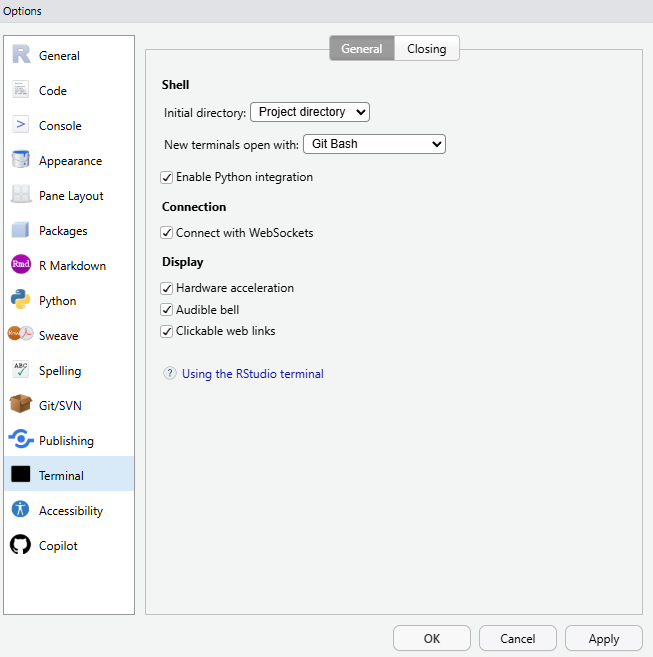
Task: Open the Console options section label
Action: [60, 126]
